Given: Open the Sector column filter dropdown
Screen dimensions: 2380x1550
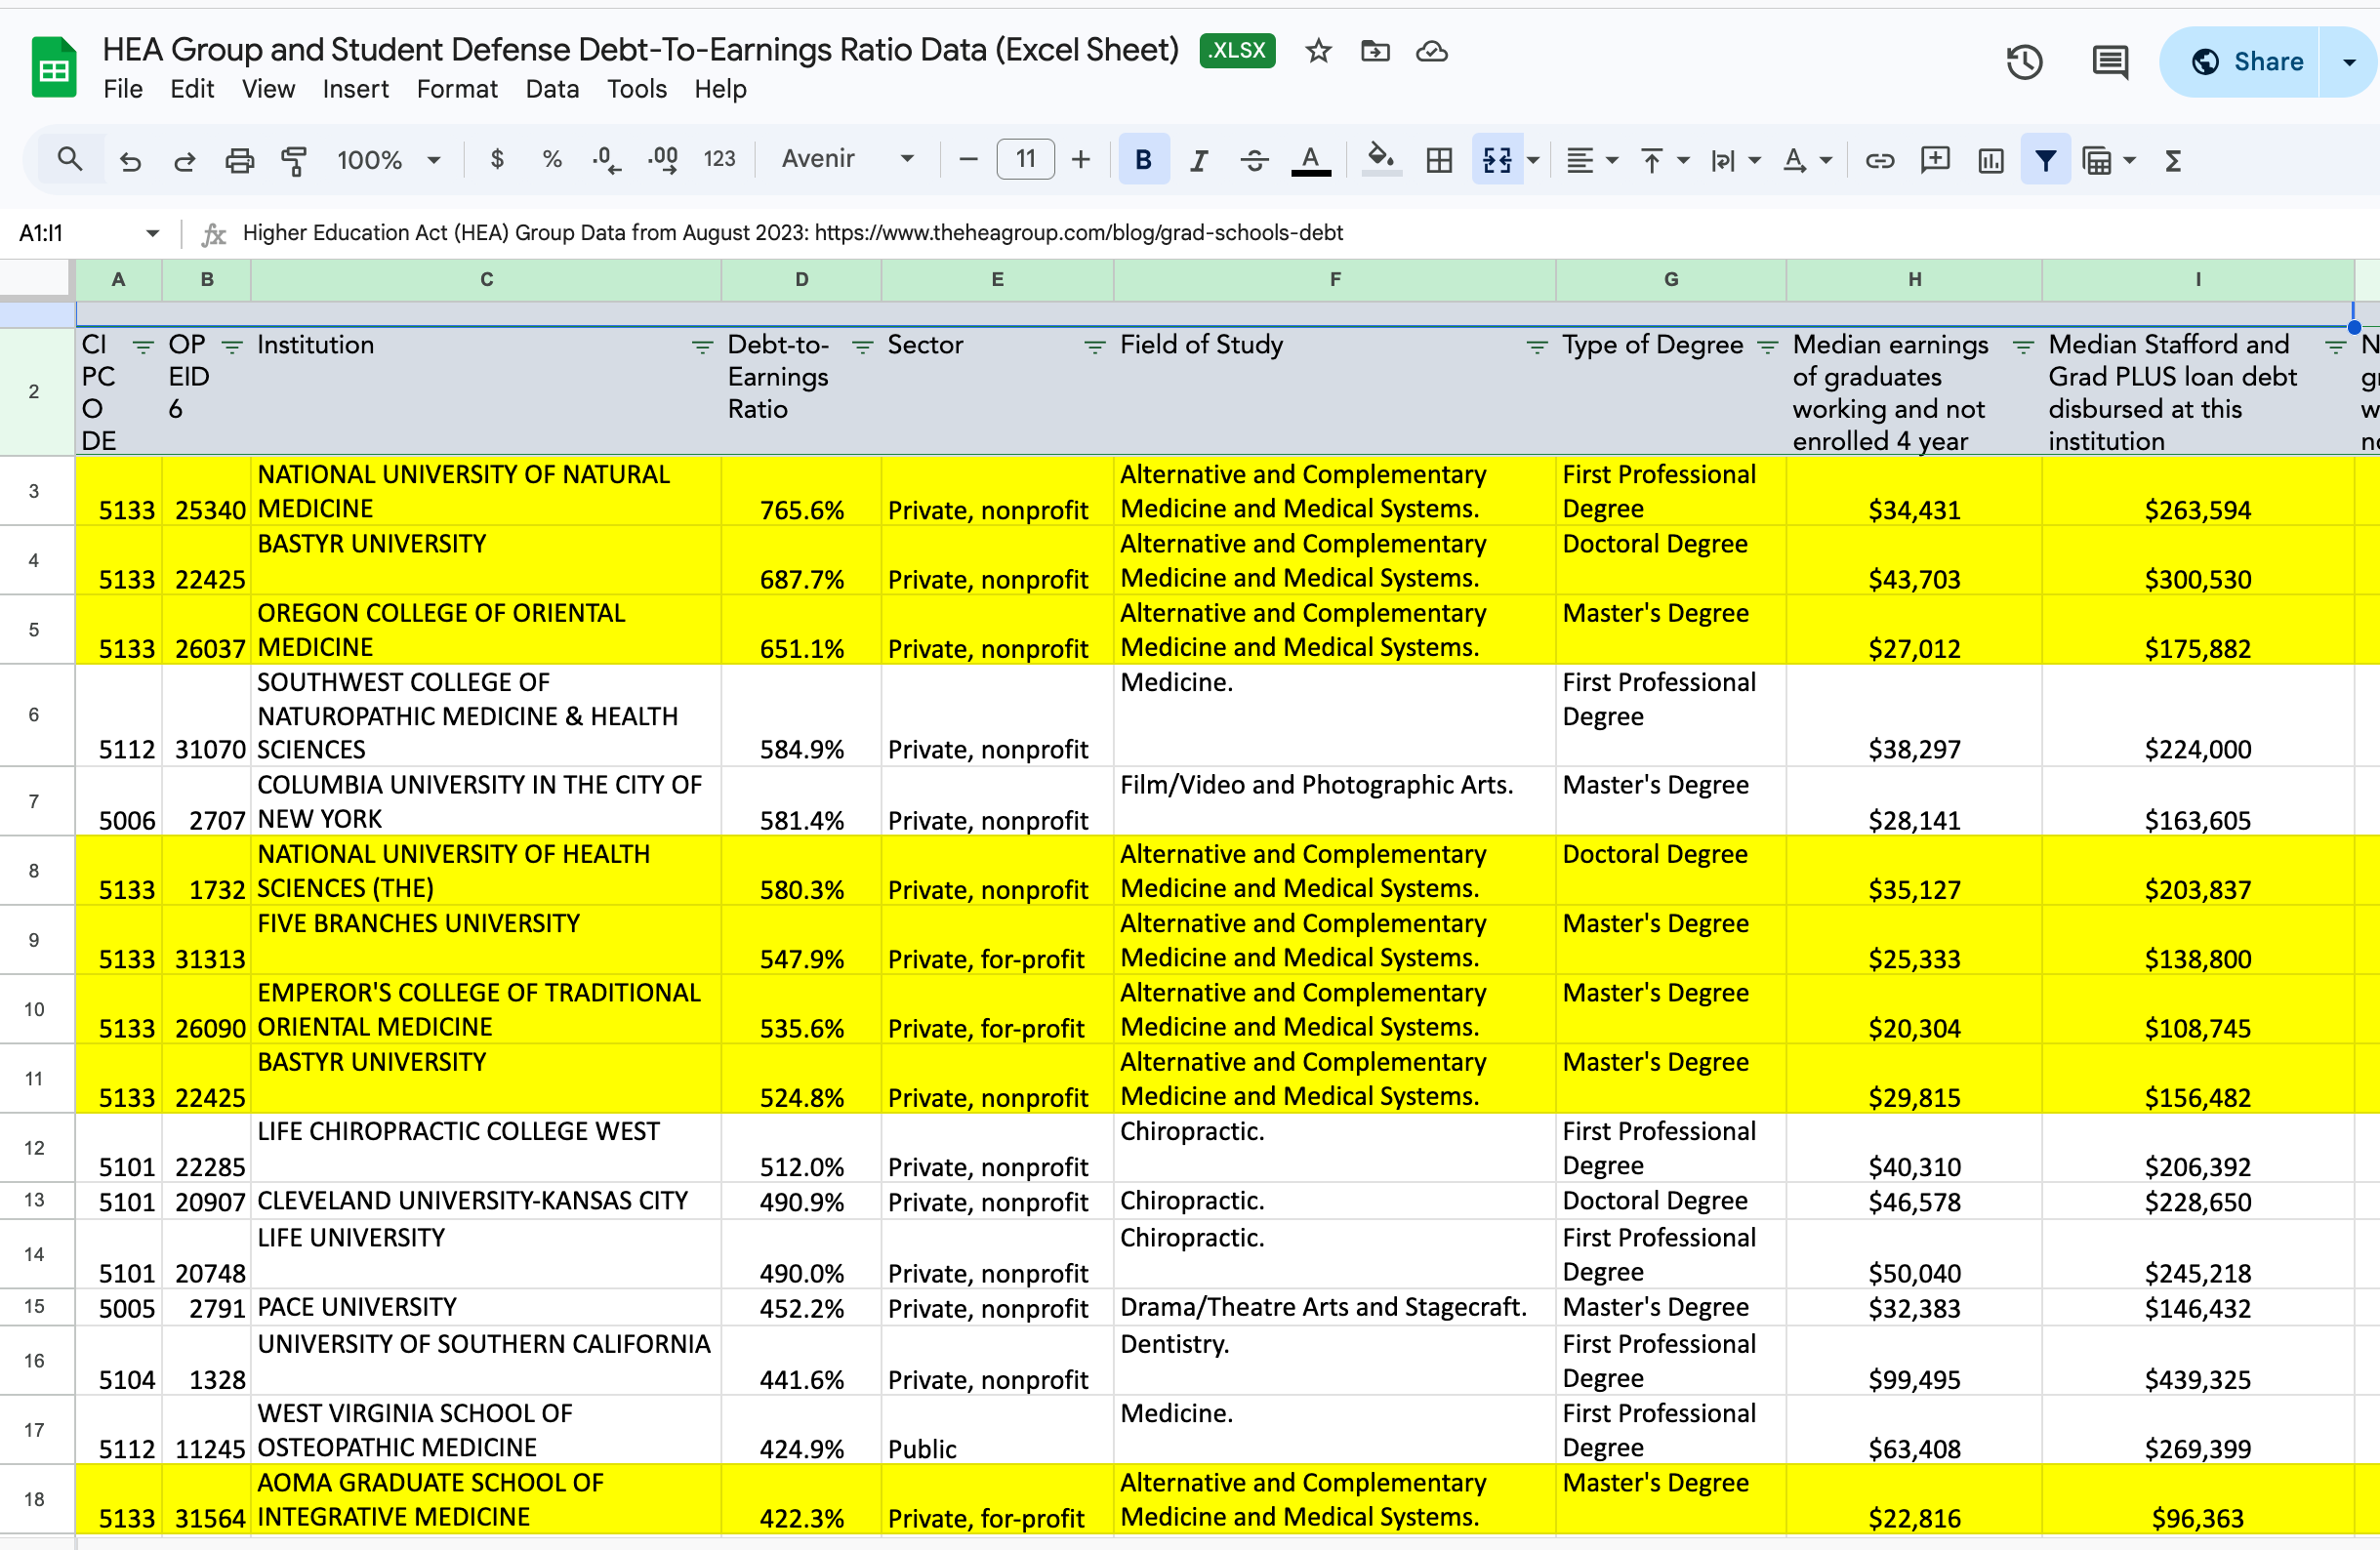Looking at the screenshot, I should pos(1094,347).
